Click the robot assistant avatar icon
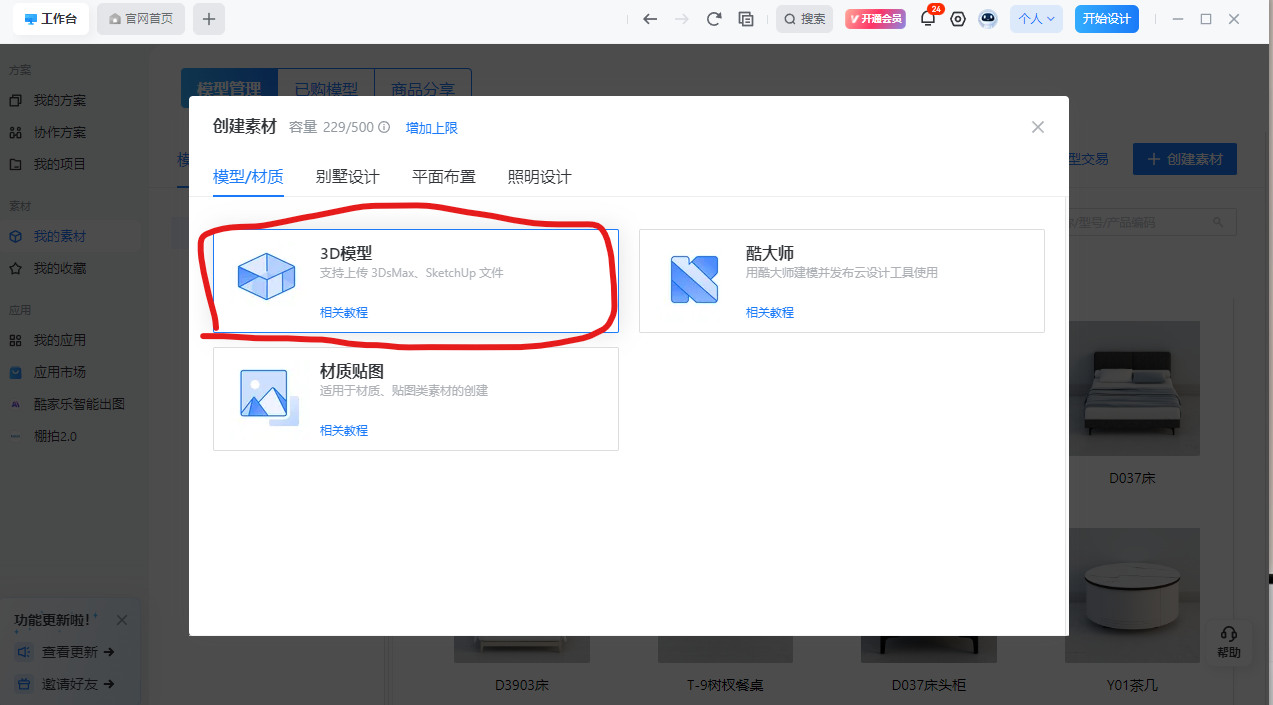 coord(988,19)
